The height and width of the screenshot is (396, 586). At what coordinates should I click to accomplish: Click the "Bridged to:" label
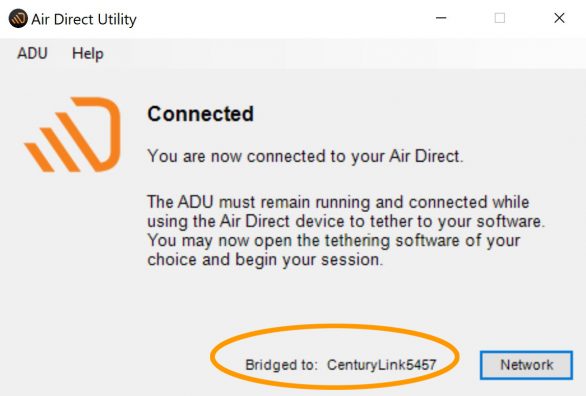point(281,365)
